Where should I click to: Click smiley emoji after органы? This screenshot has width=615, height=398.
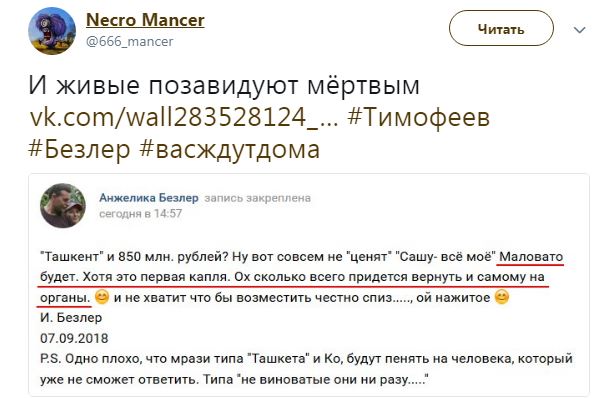pyautogui.click(x=102, y=297)
